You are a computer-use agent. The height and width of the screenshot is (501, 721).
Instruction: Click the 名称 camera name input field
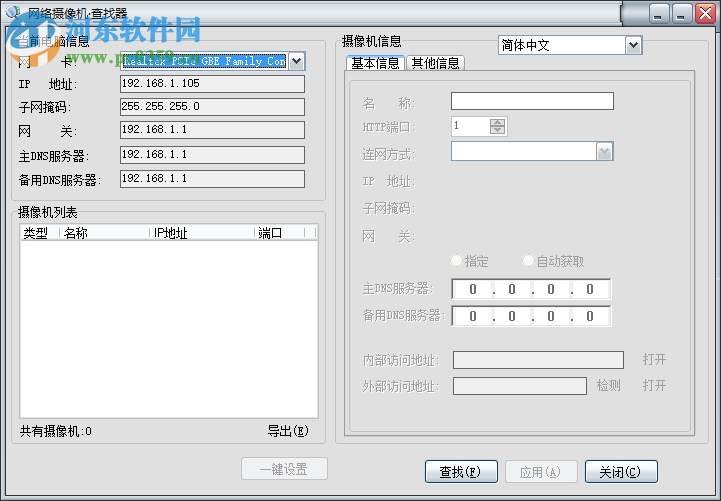pos(532,101)
